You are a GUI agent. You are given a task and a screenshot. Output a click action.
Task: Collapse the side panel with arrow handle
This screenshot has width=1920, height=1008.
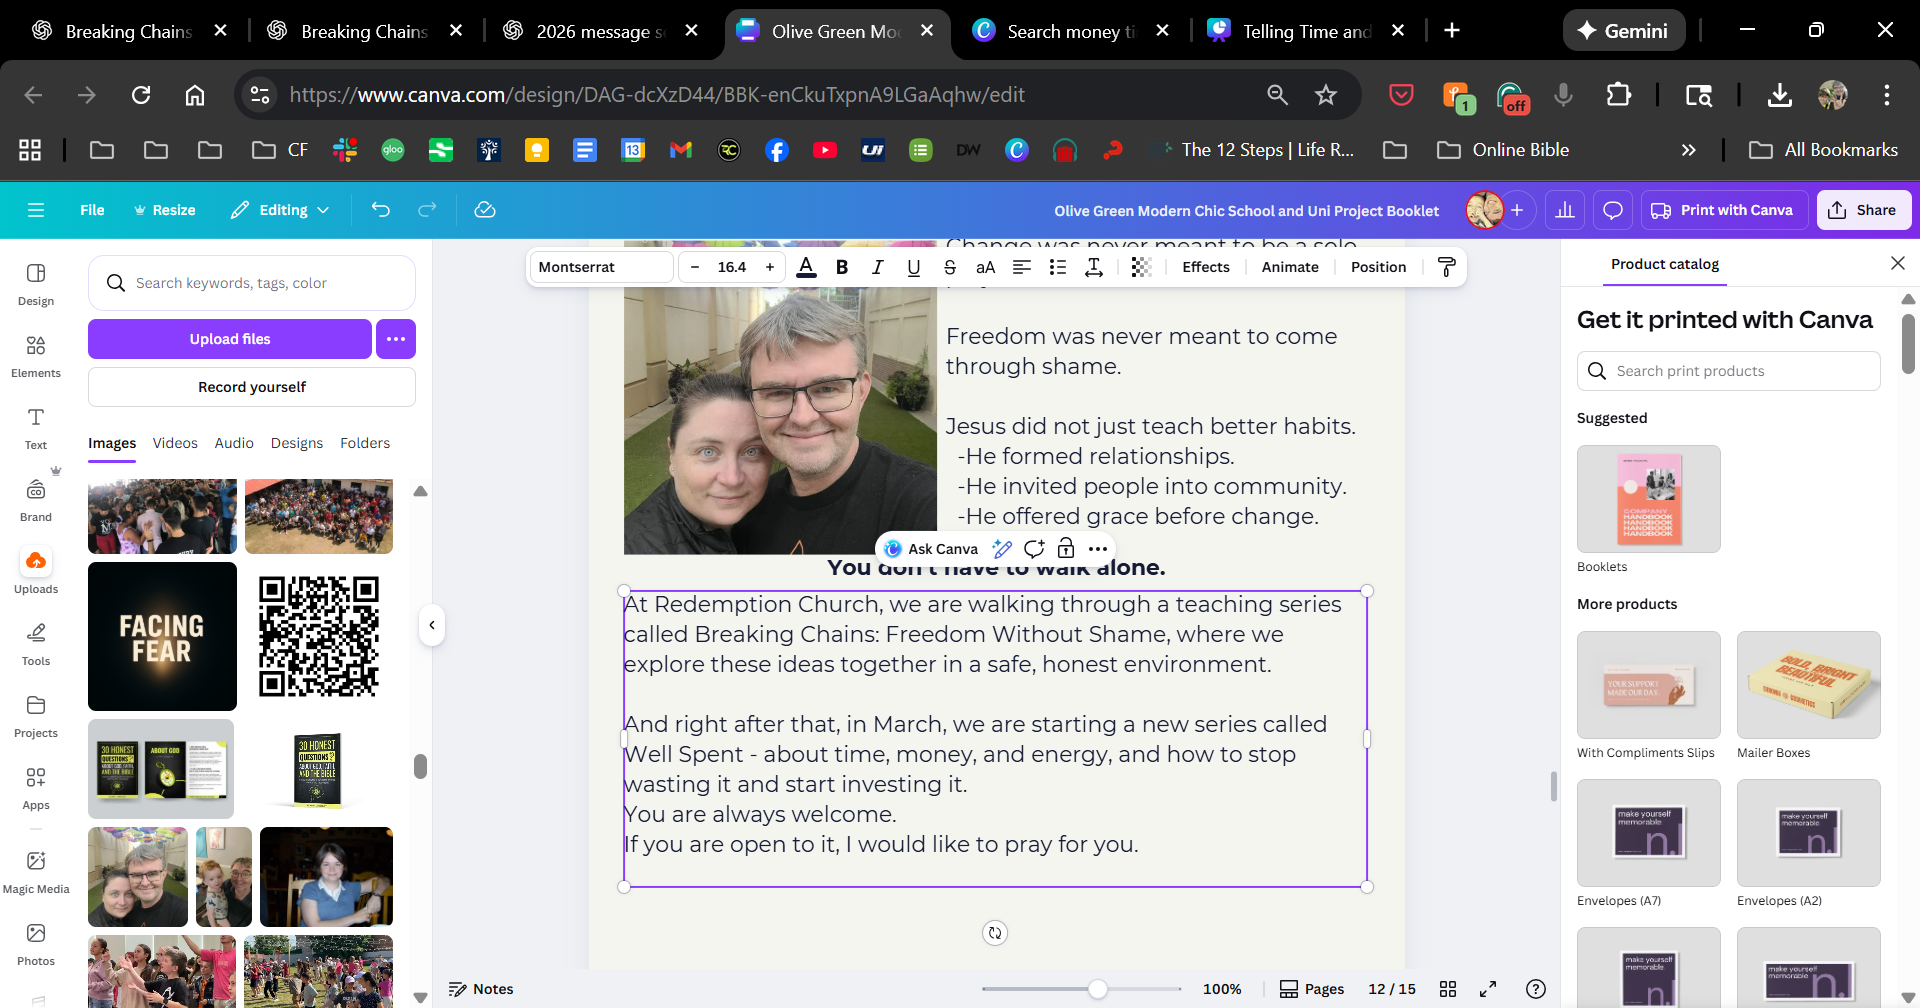[432, 626]
